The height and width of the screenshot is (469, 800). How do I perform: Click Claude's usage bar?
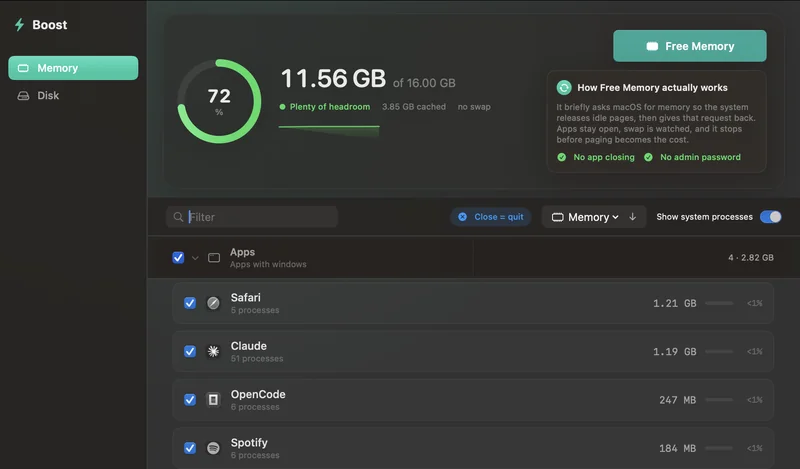(x=719, y=352)
